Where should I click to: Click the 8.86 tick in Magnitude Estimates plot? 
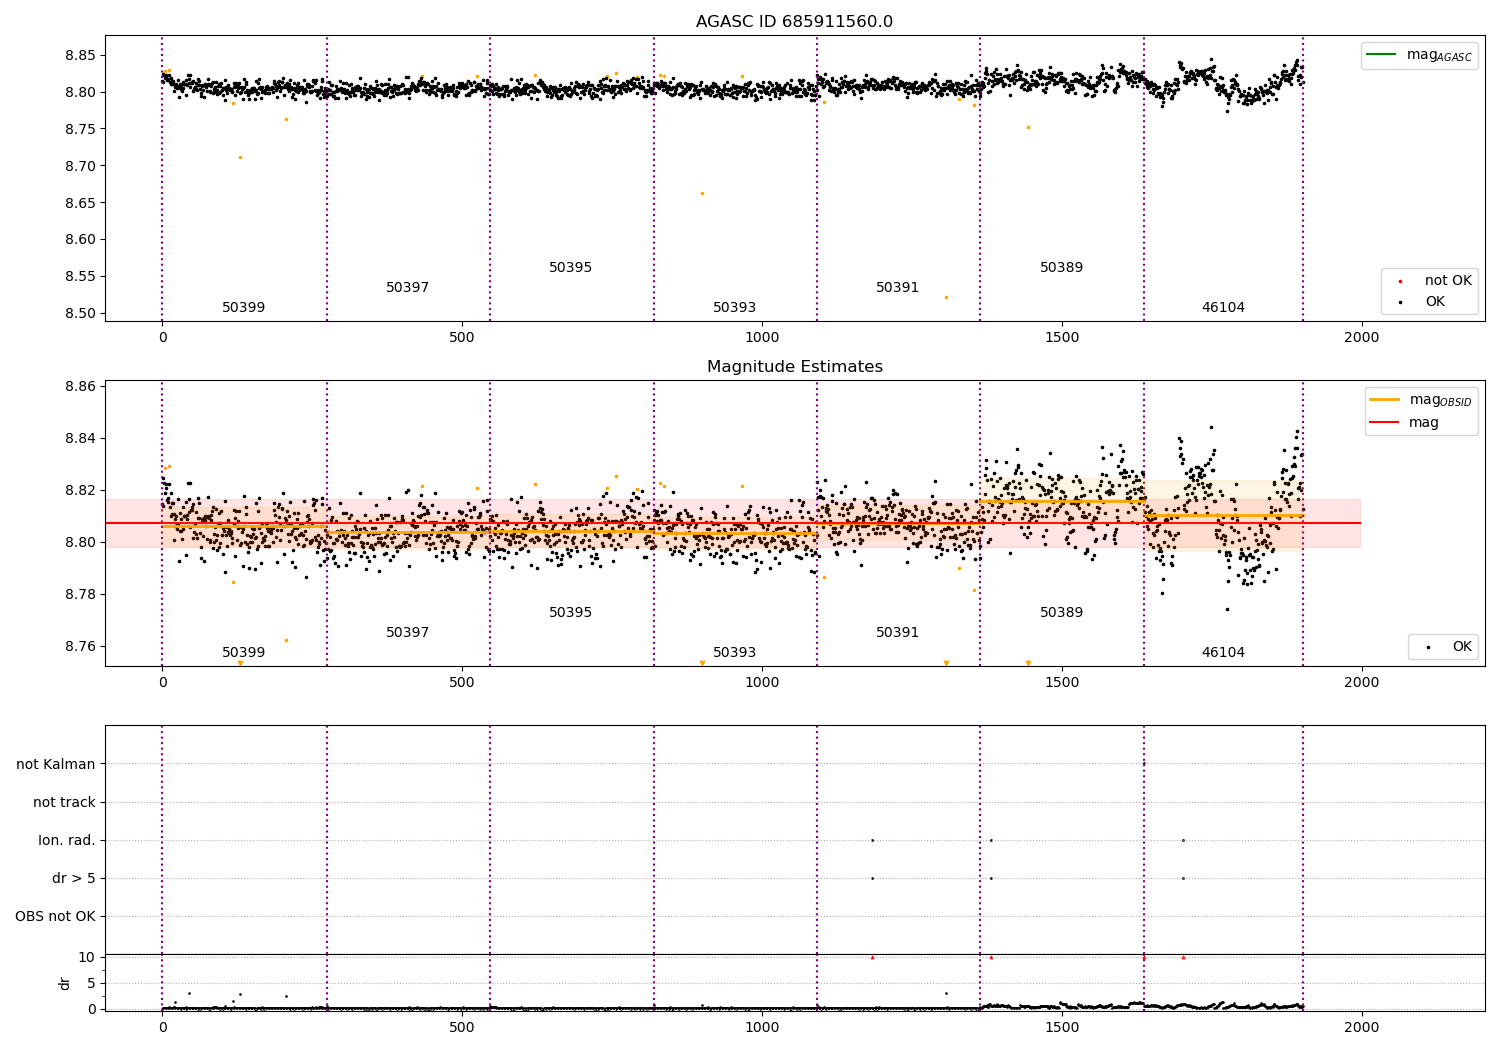[x=80, y=387]
